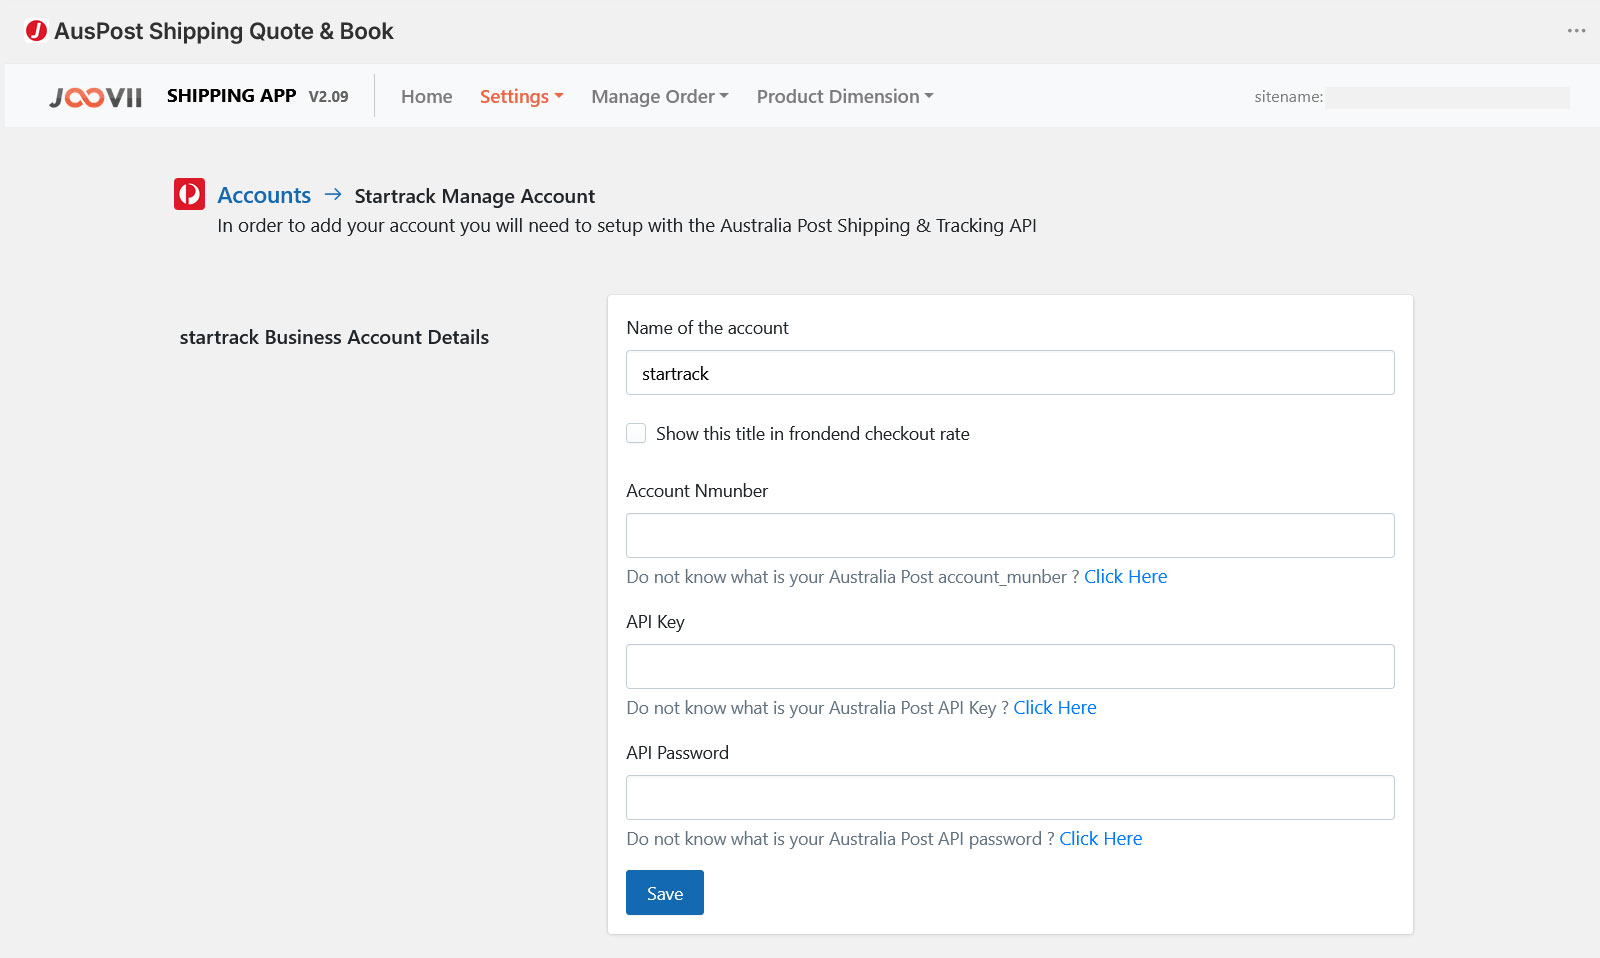Image resolution: width=1600 pixels, height=958 pixels.
Task: Click the red Australia Post icon
Action: pyautogui.click(x=189, y=194)
